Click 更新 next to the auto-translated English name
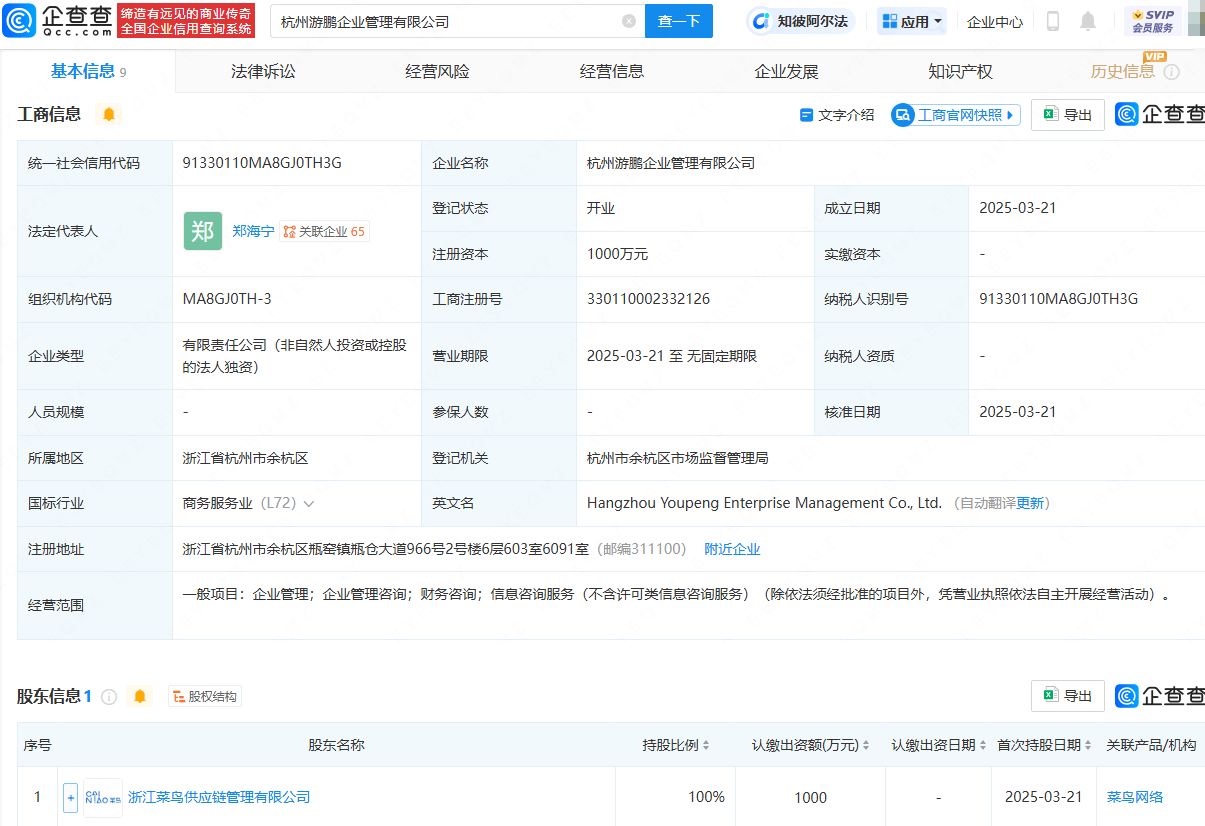The image size is (1205, 826). 1031,503
